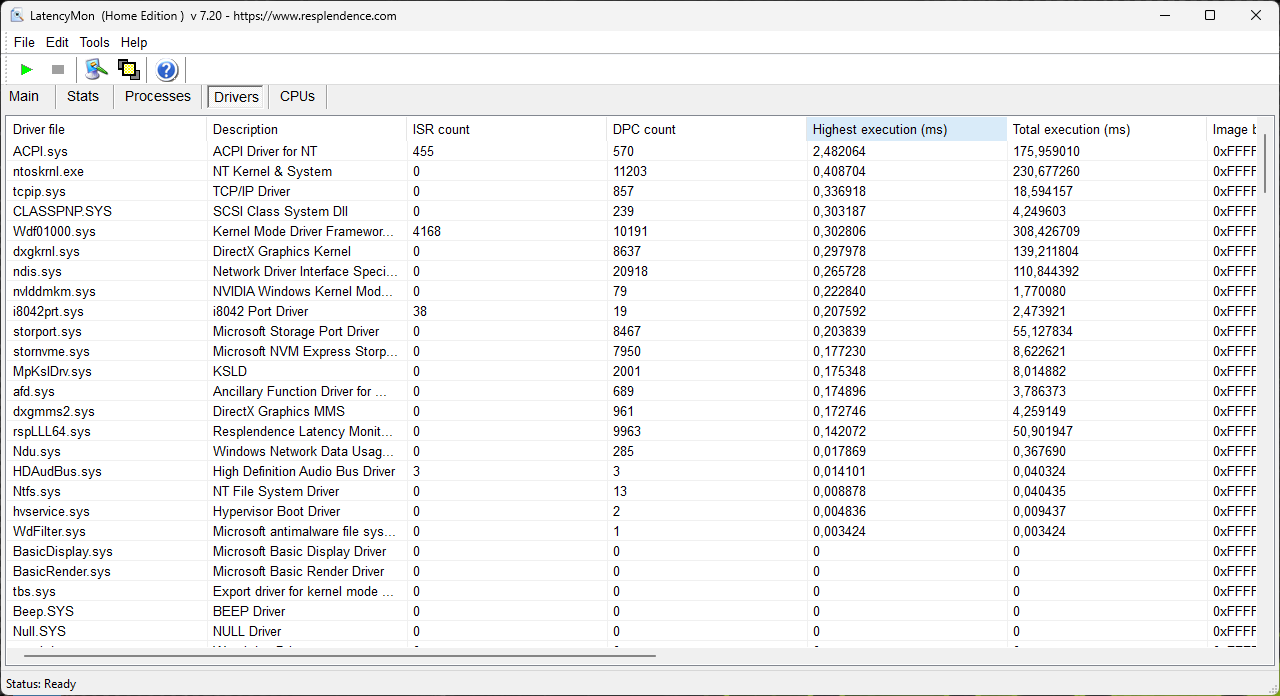1280x696 pixels.
Task: Select the nvlddmkm.sys driver row
Action: point(632,291)
